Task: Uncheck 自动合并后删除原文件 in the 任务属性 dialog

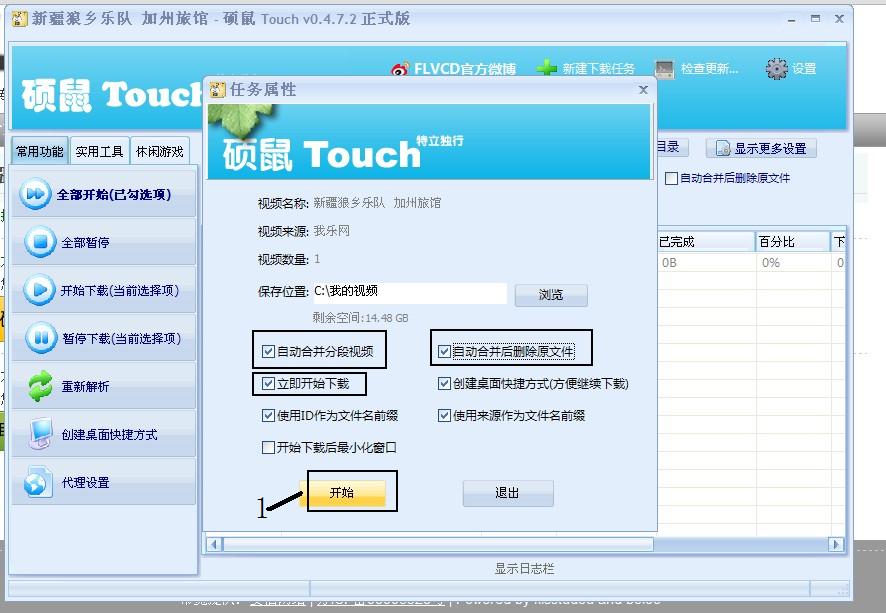Action: [x=444, y=351]
